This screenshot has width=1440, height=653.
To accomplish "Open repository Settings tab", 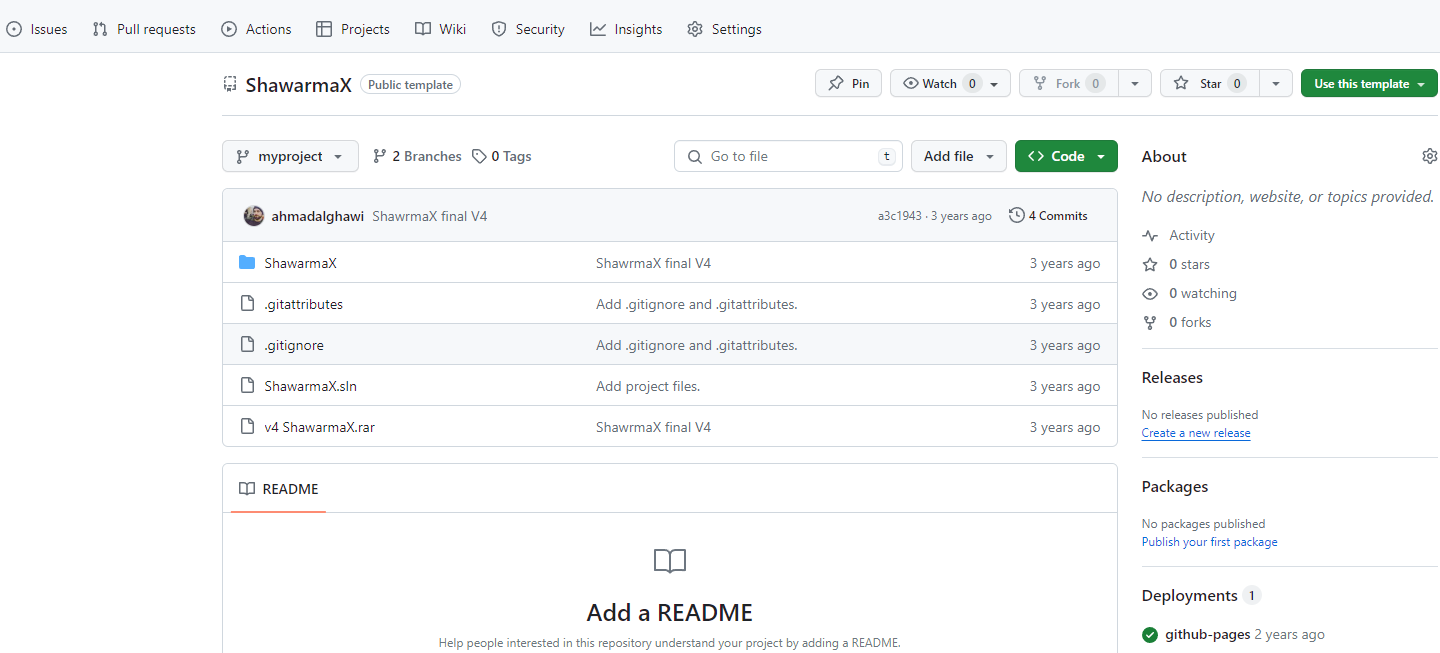I will pos(725,29).
